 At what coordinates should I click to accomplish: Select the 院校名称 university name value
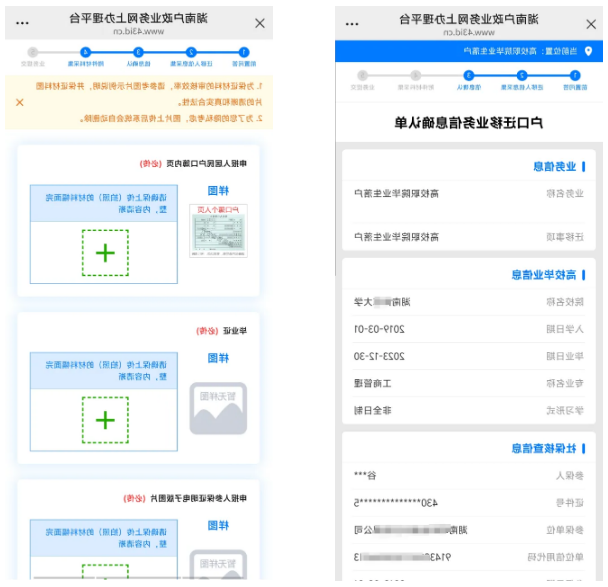coord(382,302)
